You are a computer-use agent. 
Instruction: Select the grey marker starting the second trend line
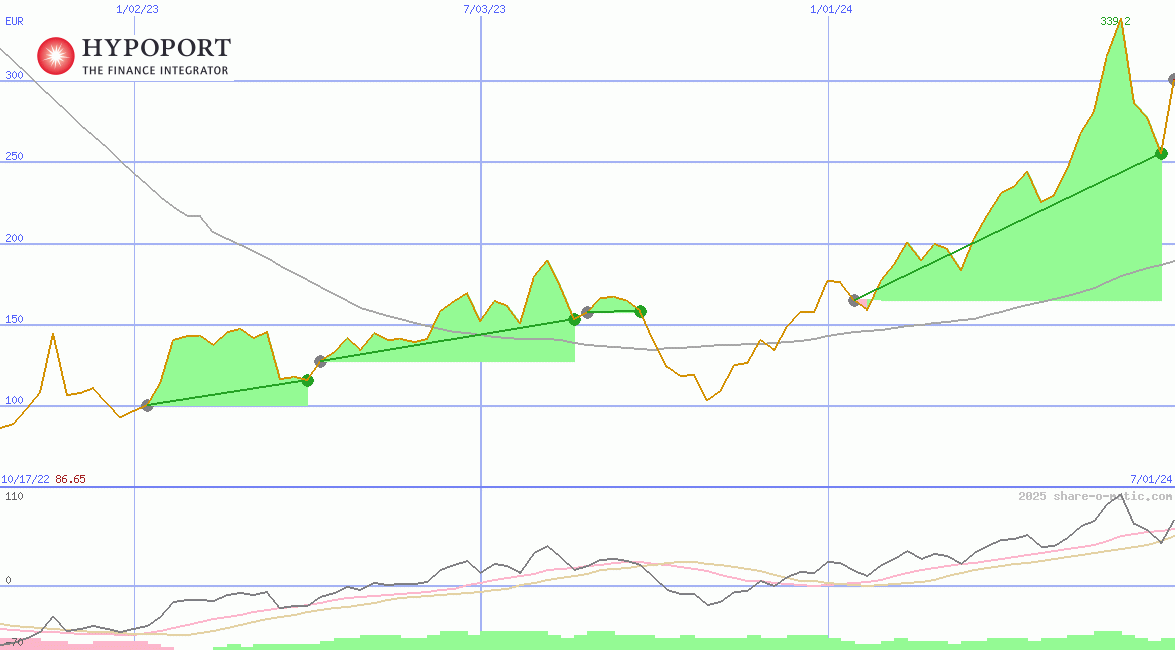tap(320, 361)
